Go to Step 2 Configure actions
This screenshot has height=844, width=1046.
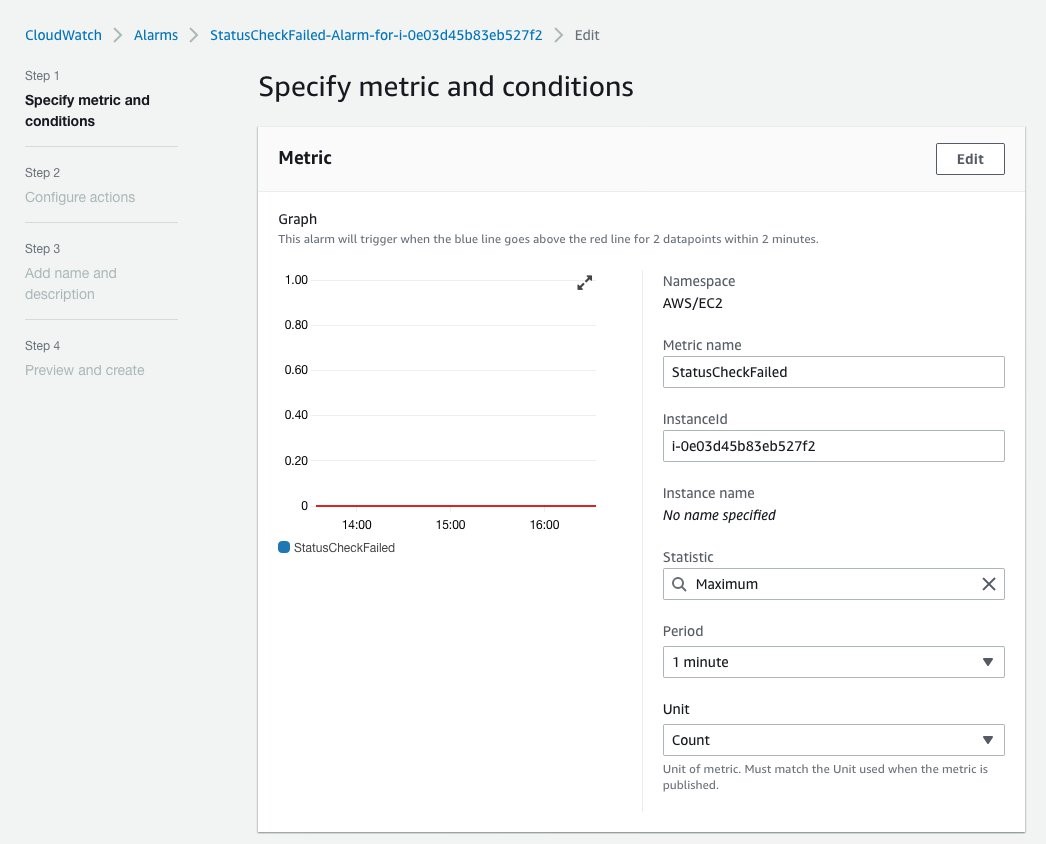(x=80, y=197)
